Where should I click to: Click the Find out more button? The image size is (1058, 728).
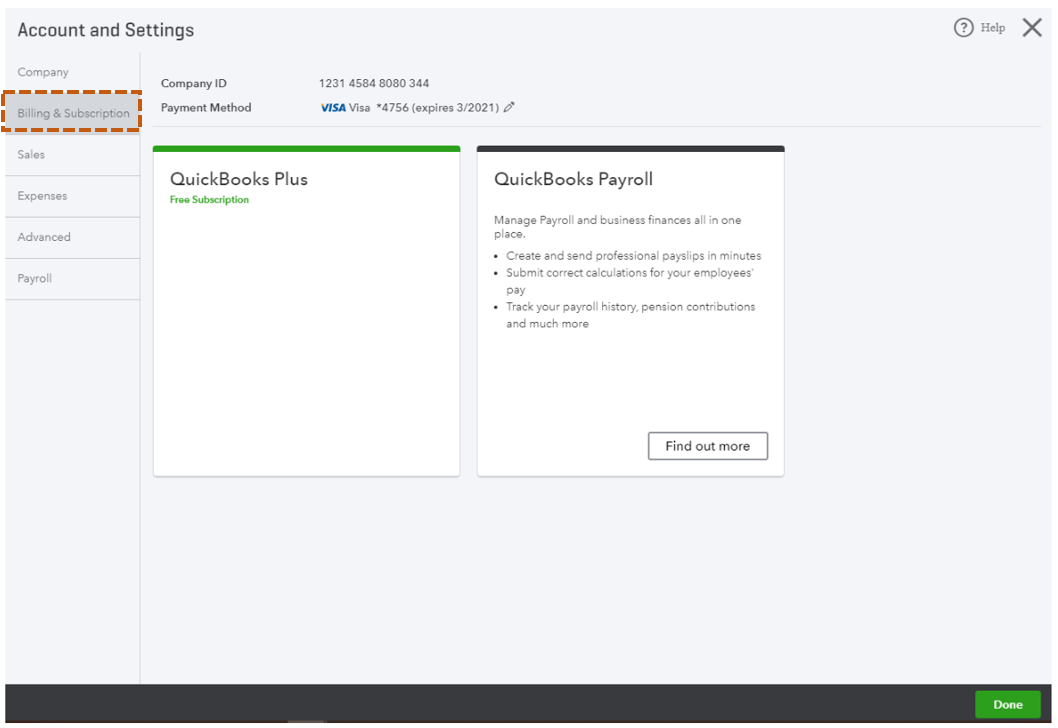(708, 446)
